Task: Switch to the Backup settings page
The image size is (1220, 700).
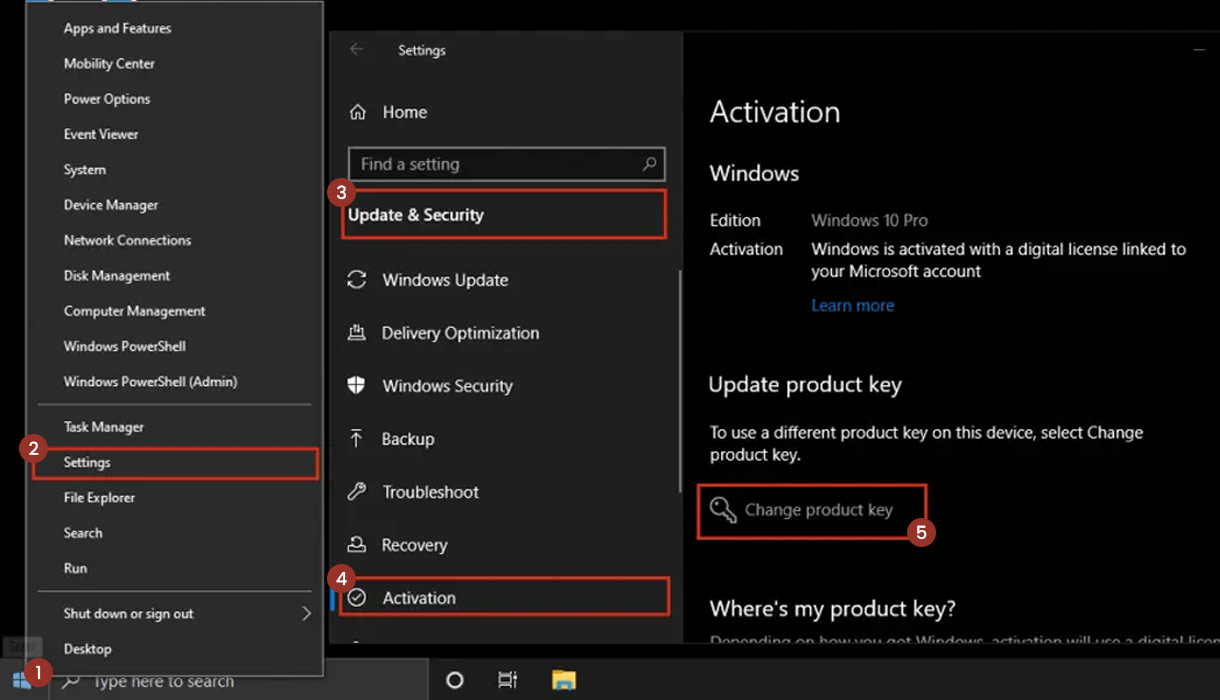Action: point(408,439)
